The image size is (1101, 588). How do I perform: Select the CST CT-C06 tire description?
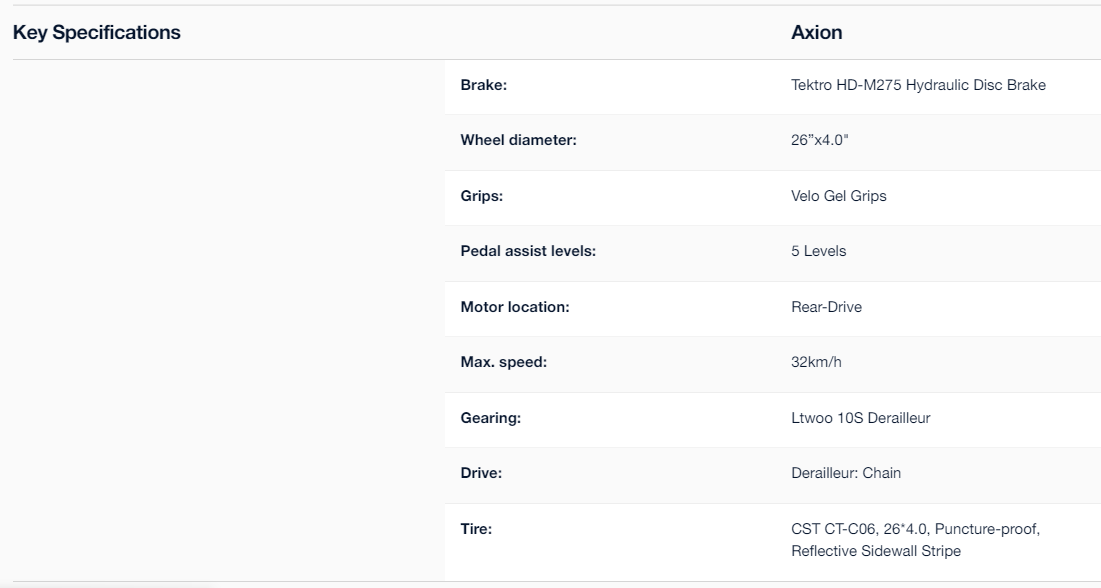click(x=916, y=540)
